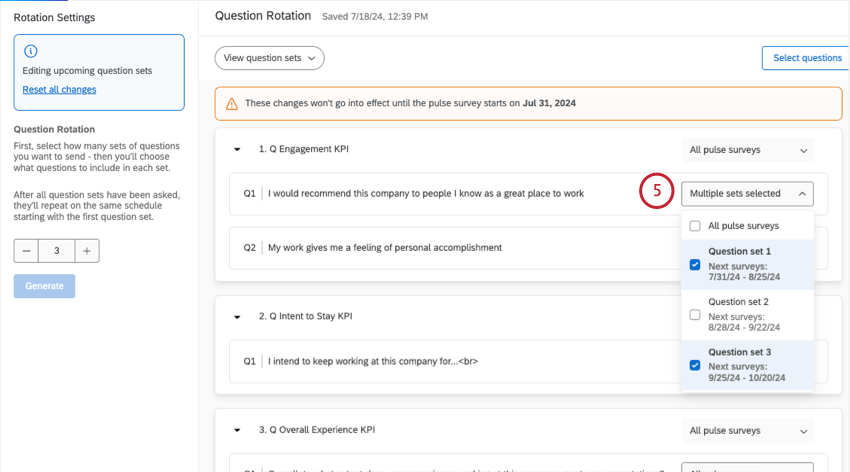This screenshot has height=472, width=850.
Task: Decrease question set count with minus button
Action: pyautogui.click(x=27, y=251)
